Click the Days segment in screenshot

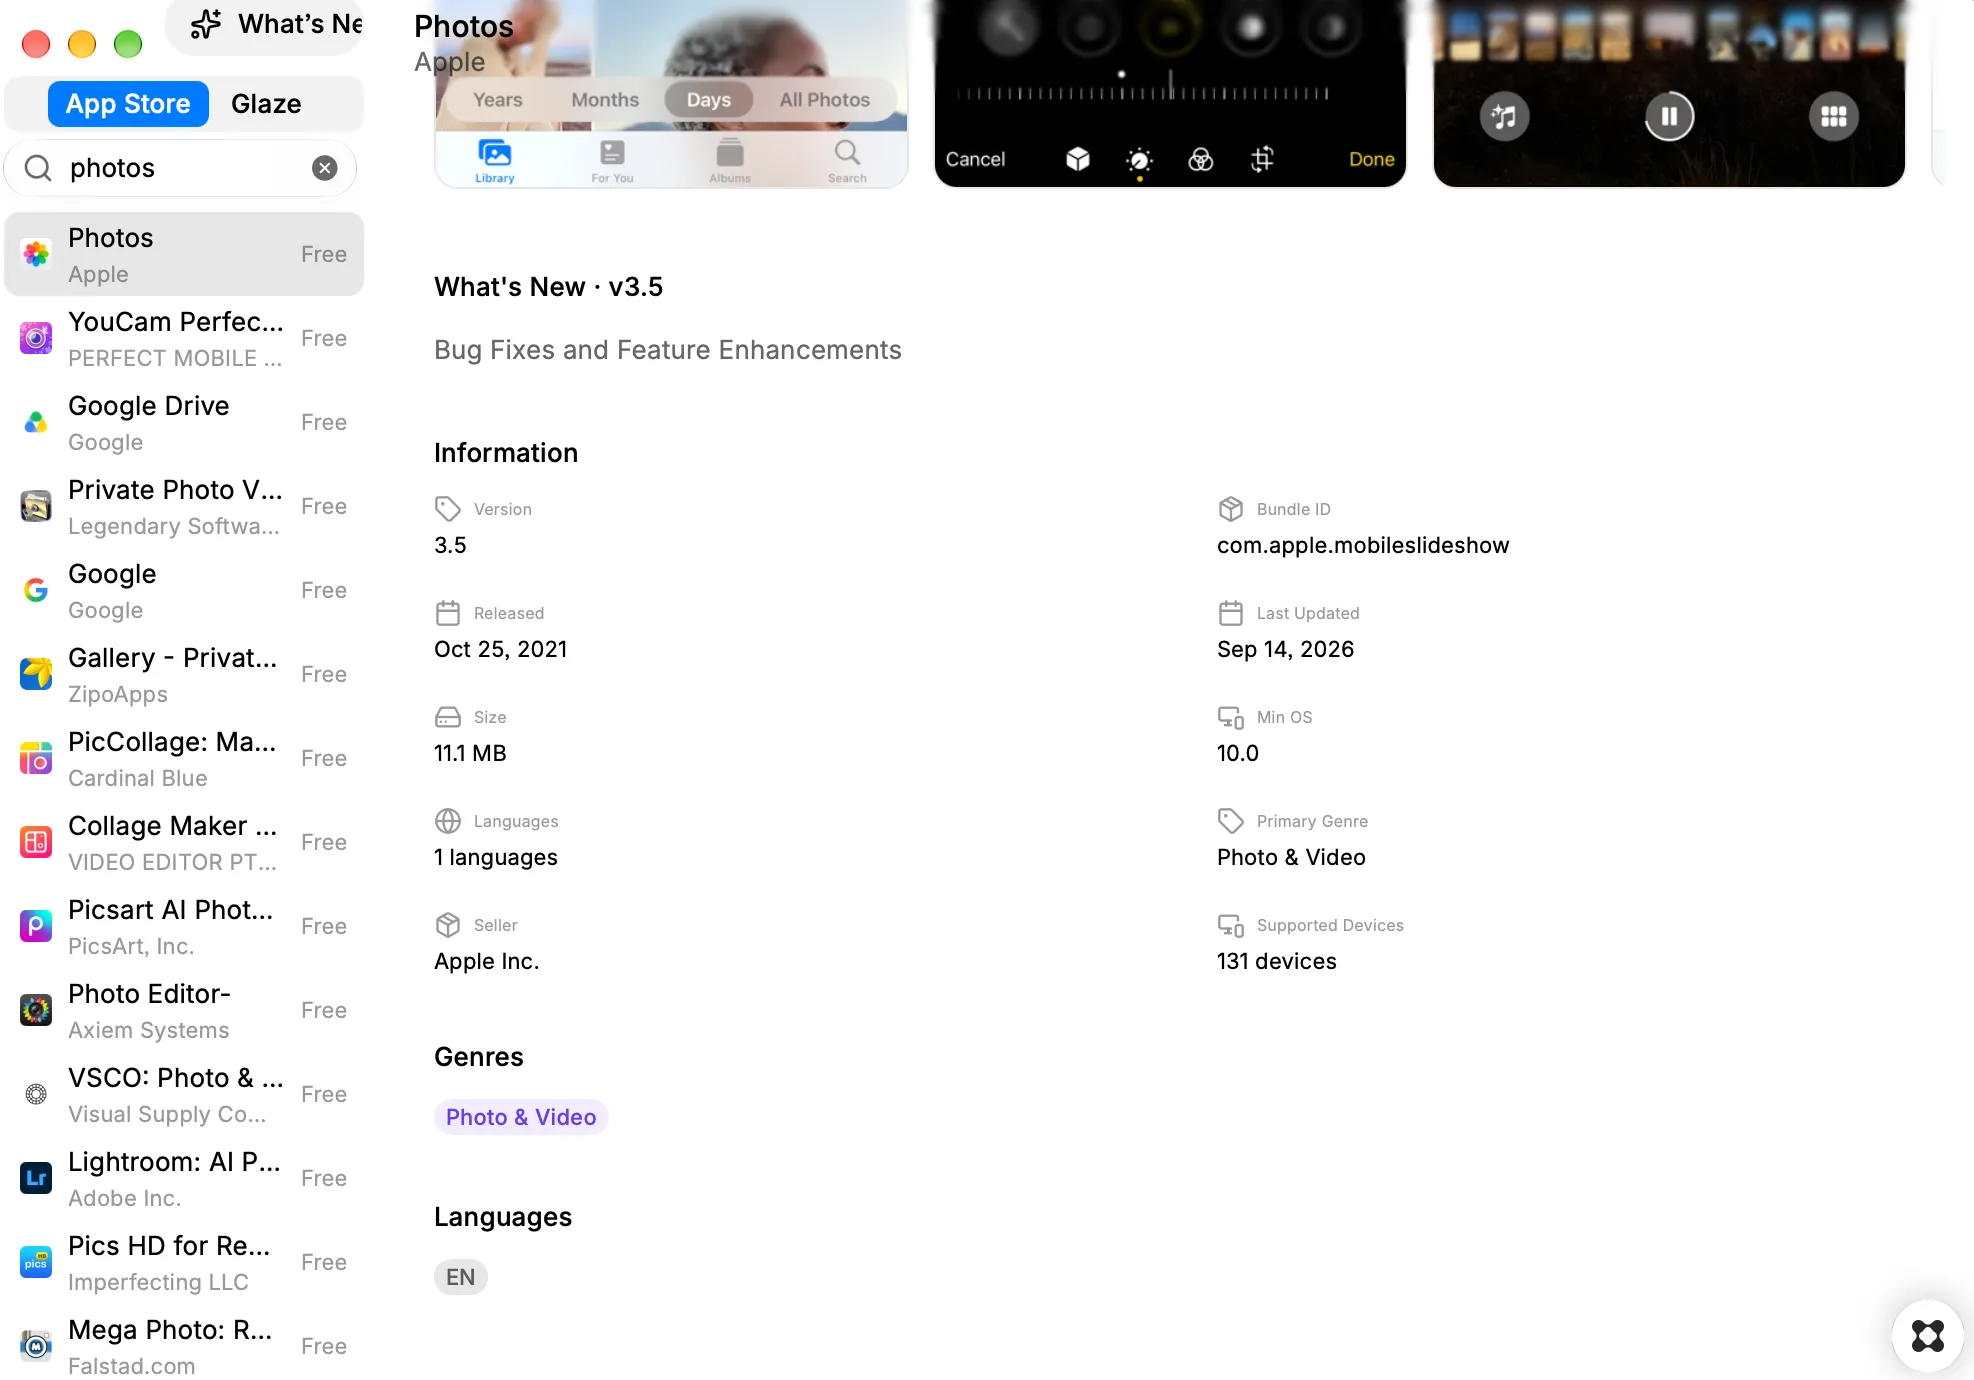click(708, 100)
